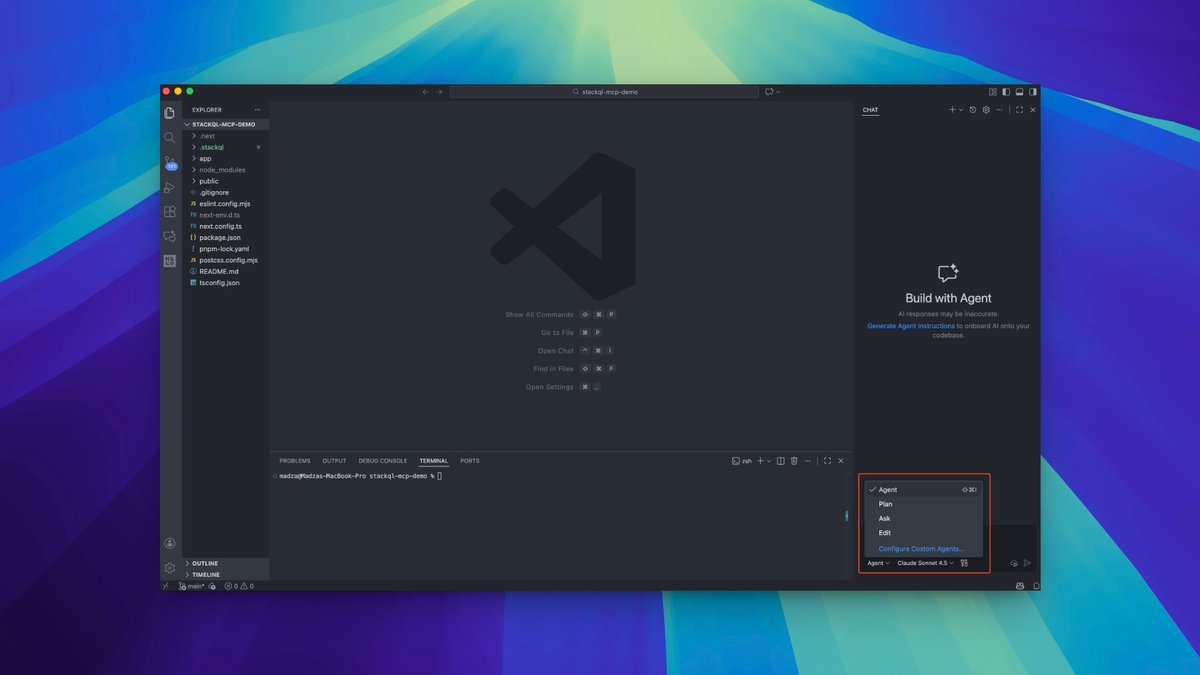This screenshot has width=1200, height=675.
Task: Open new chat dropdown arrow
Action: 961,110
